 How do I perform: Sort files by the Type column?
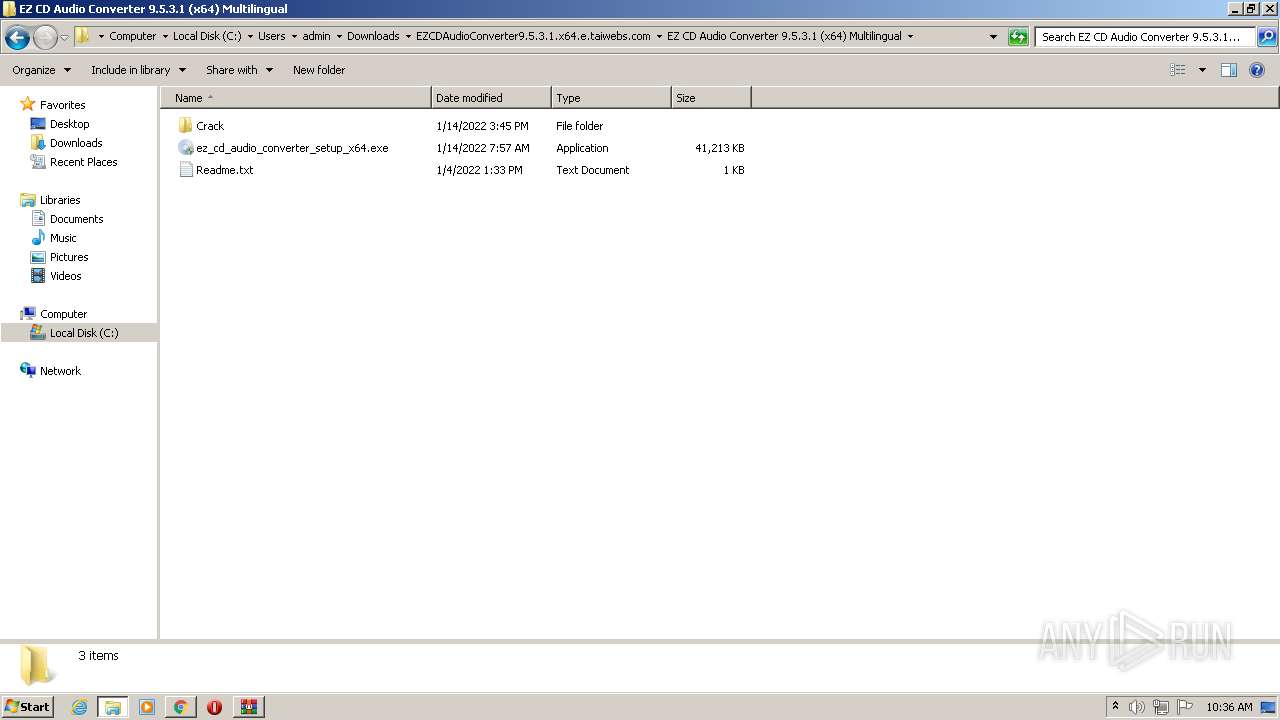click(x=611, y=98)
